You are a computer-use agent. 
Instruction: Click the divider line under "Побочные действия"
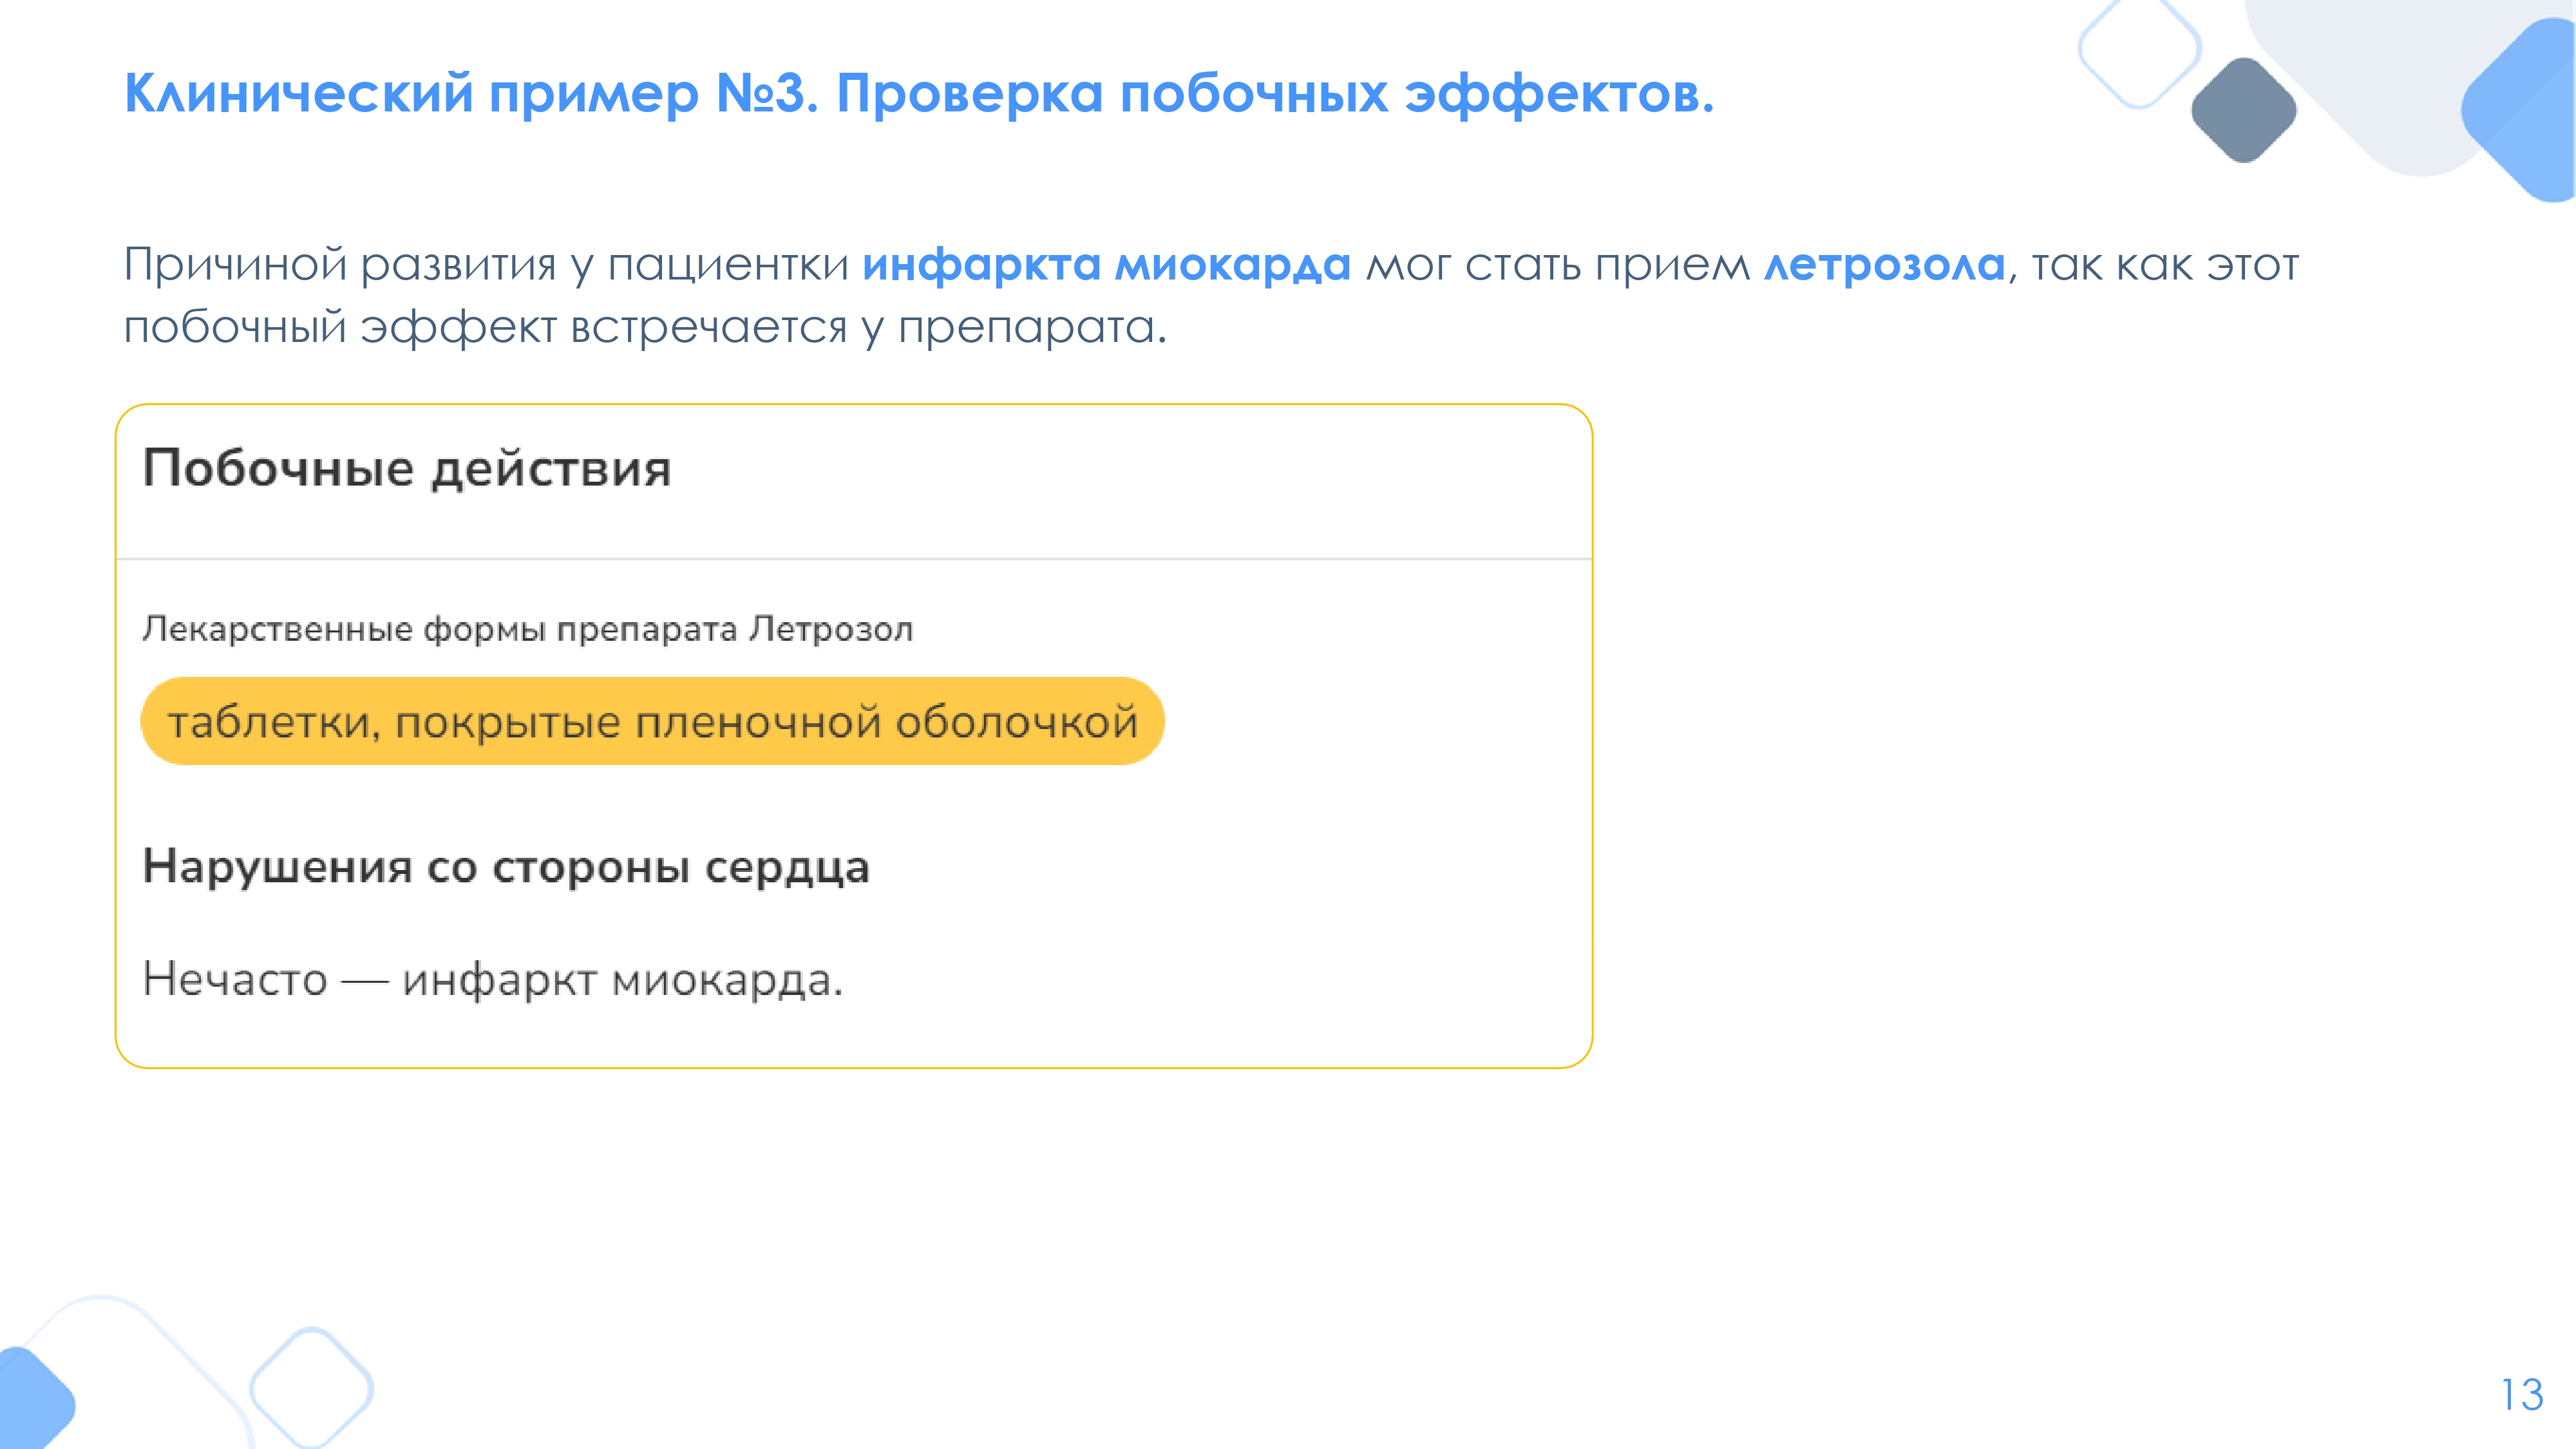pos(854,559)
